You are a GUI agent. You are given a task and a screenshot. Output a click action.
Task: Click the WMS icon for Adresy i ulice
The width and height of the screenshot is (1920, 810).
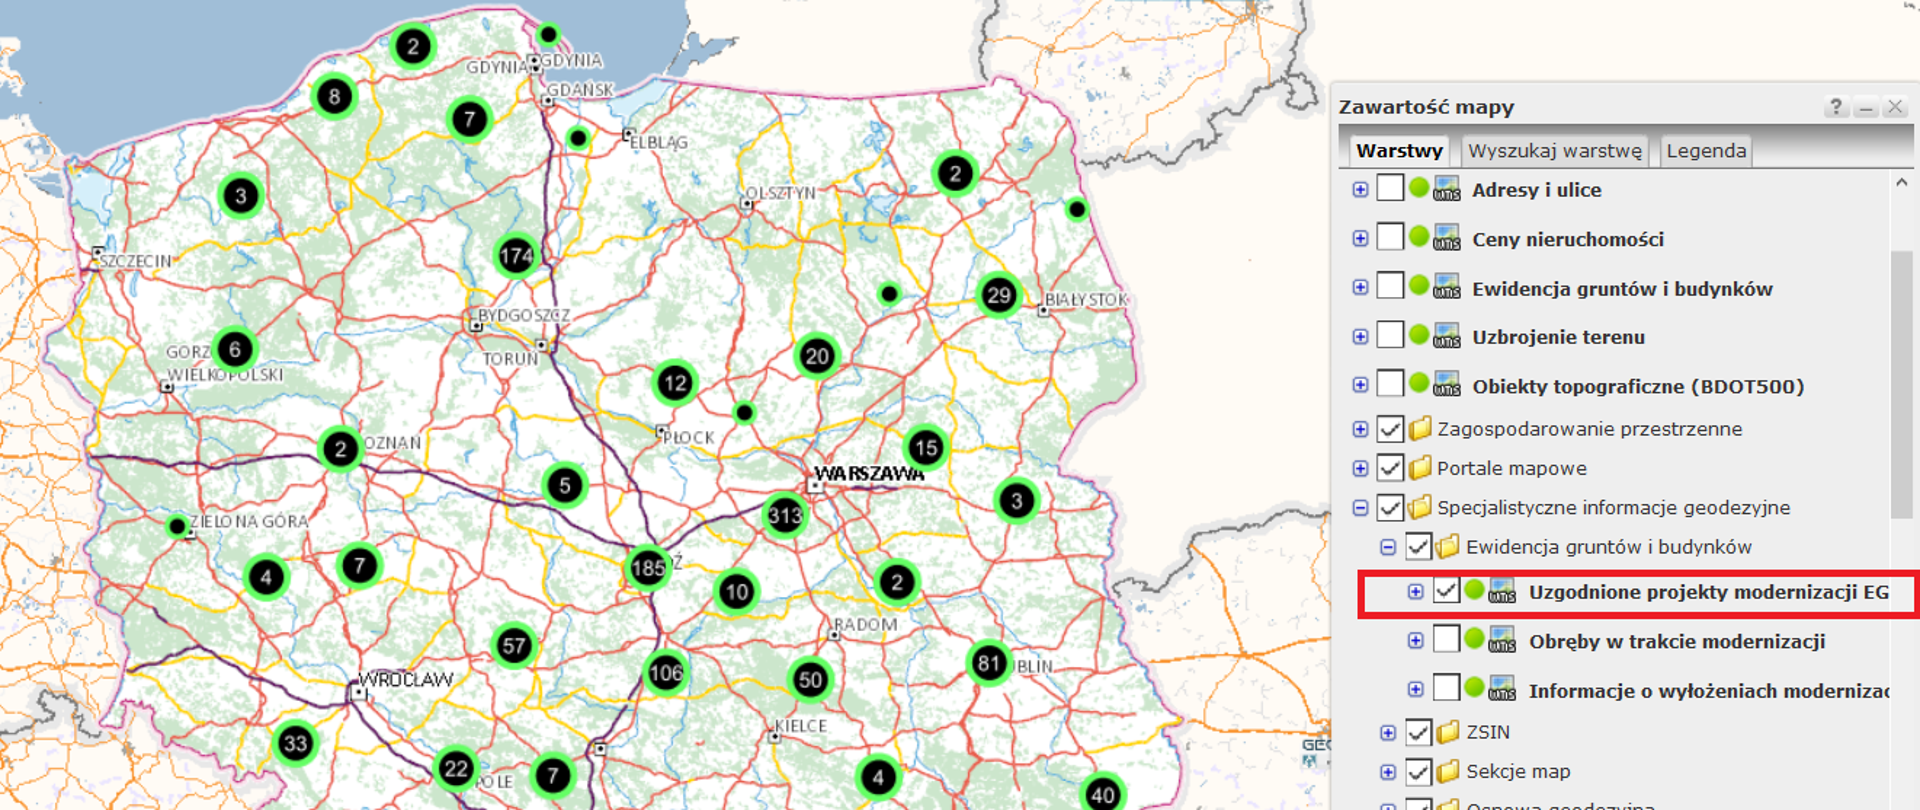(1446, 189)
